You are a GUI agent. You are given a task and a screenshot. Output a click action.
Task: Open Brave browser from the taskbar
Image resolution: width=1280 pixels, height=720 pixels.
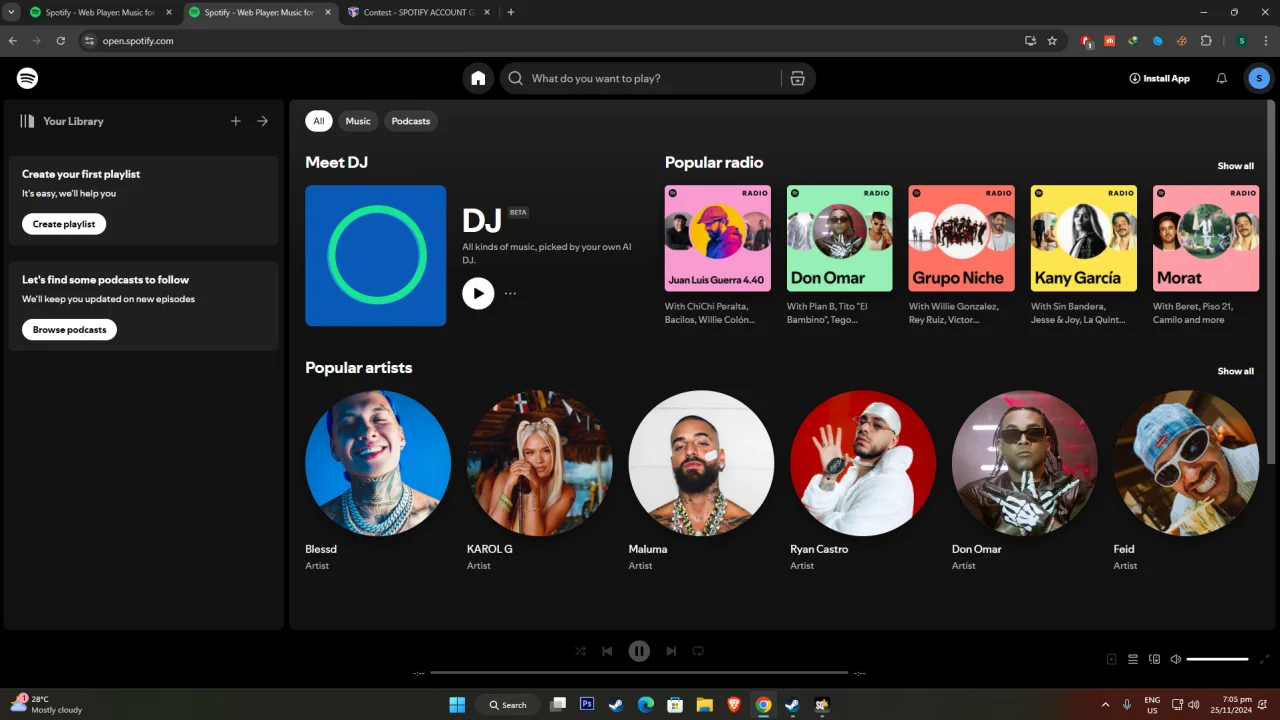pyautogui.click(x=735, y=704)
